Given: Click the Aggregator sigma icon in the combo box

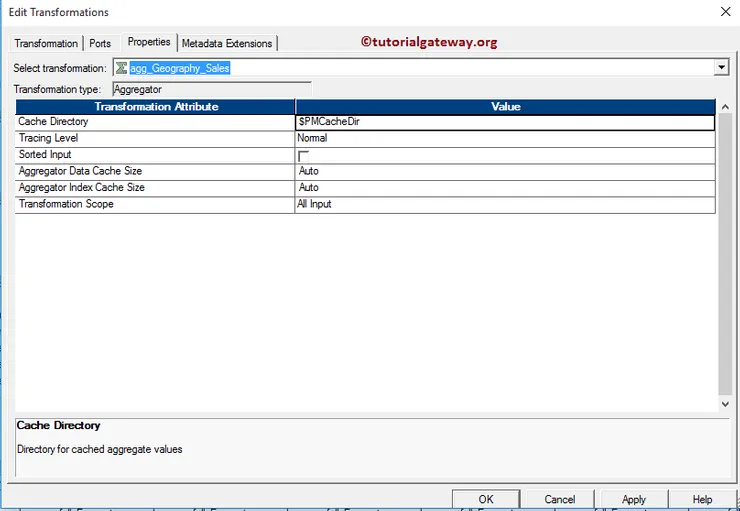Looking at the screenshot, I should [121, 68].
